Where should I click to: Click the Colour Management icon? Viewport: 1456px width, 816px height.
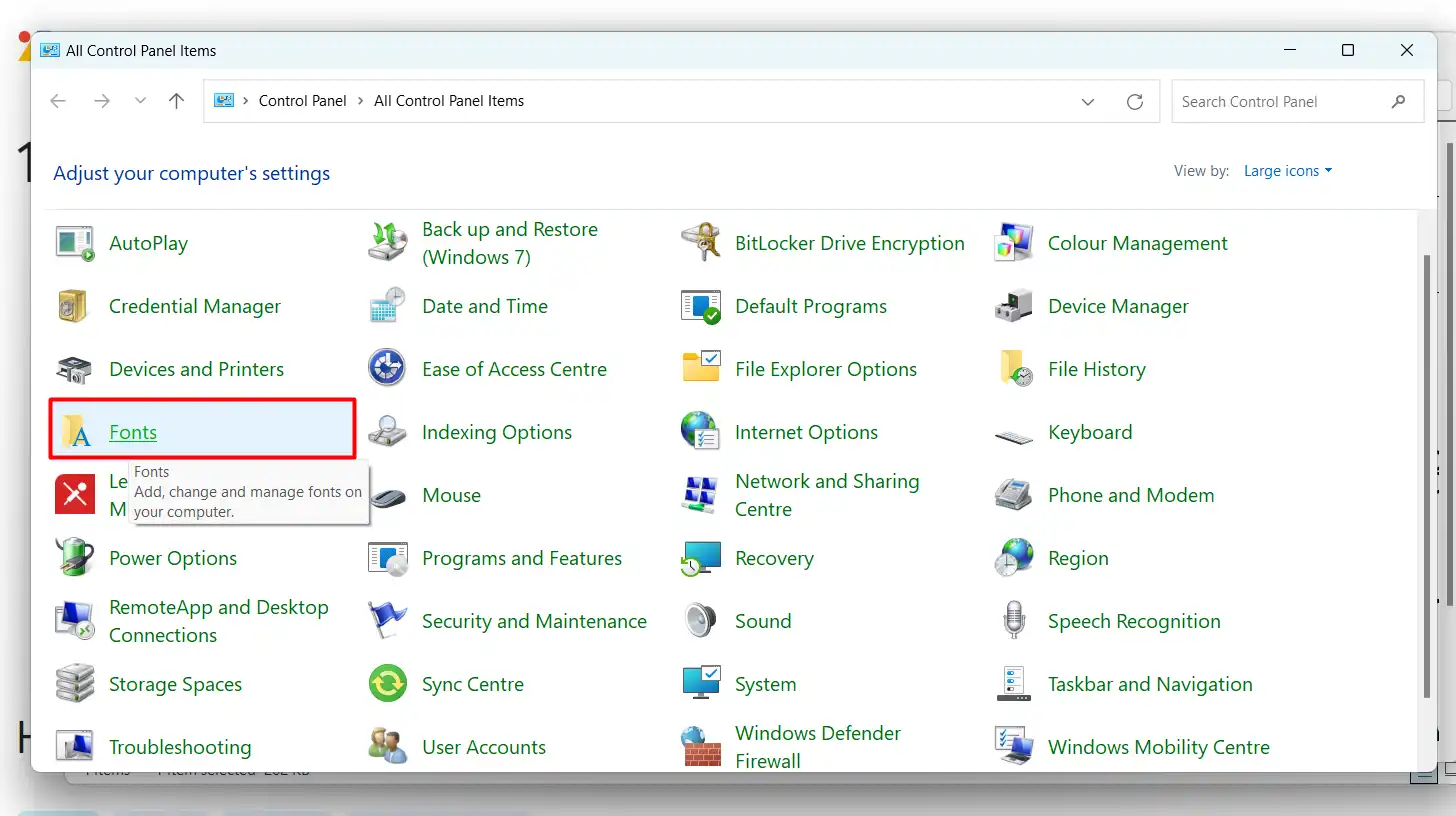click(x=1014, y=243)
